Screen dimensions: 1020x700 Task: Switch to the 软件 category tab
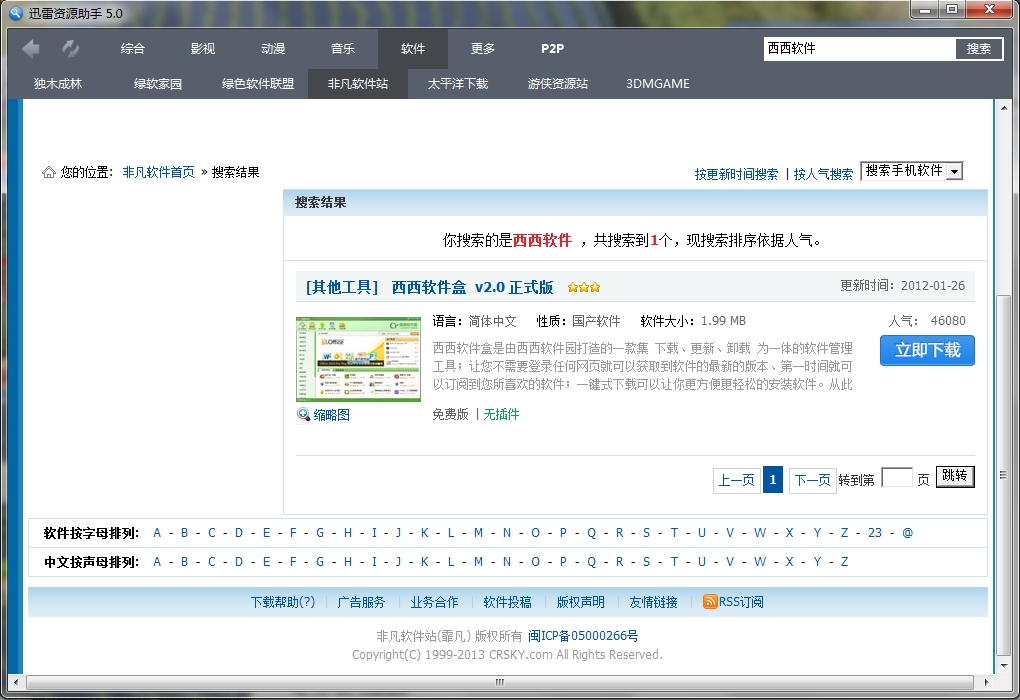point(413,47)
